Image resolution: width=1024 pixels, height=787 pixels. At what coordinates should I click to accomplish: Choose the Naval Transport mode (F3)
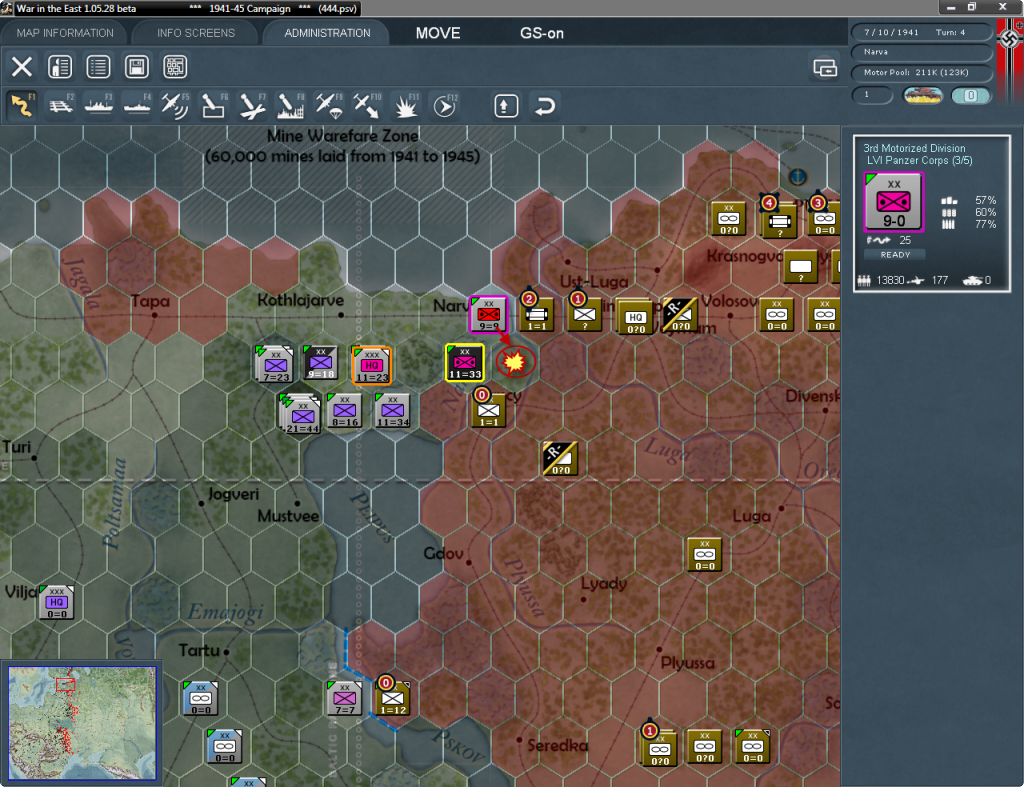coord(99,106)
